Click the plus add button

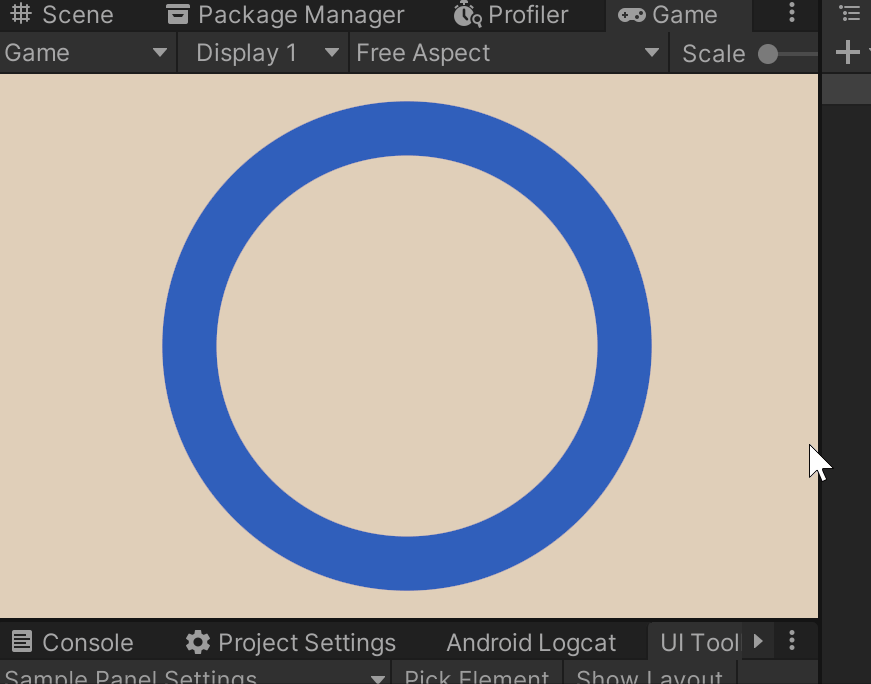tap(847, 52)
